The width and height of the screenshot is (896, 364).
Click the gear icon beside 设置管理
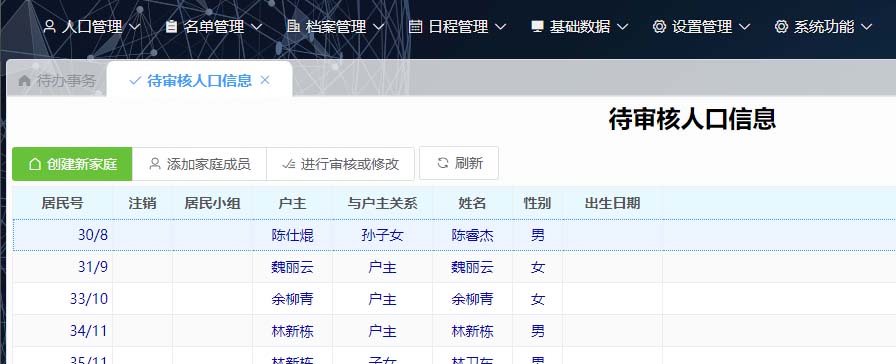pos(659,26)
